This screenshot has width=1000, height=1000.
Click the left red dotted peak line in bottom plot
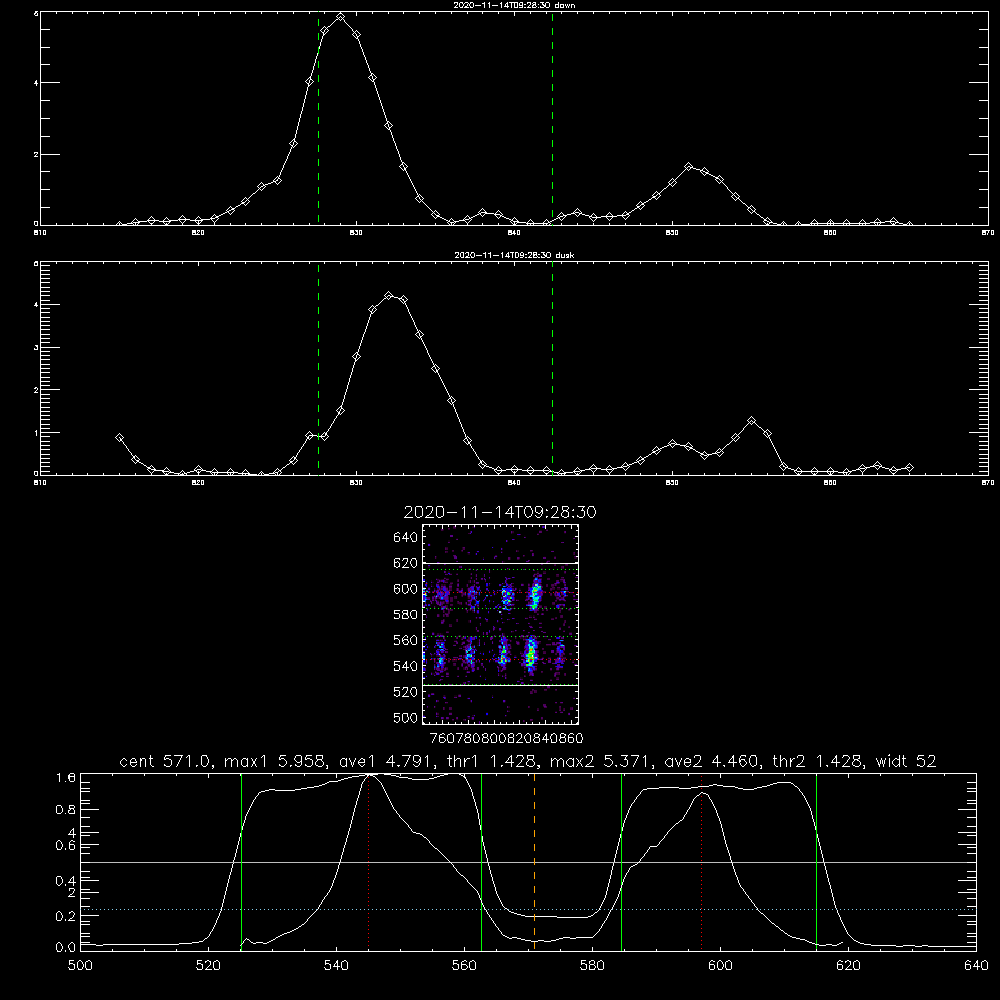(369, 861)
